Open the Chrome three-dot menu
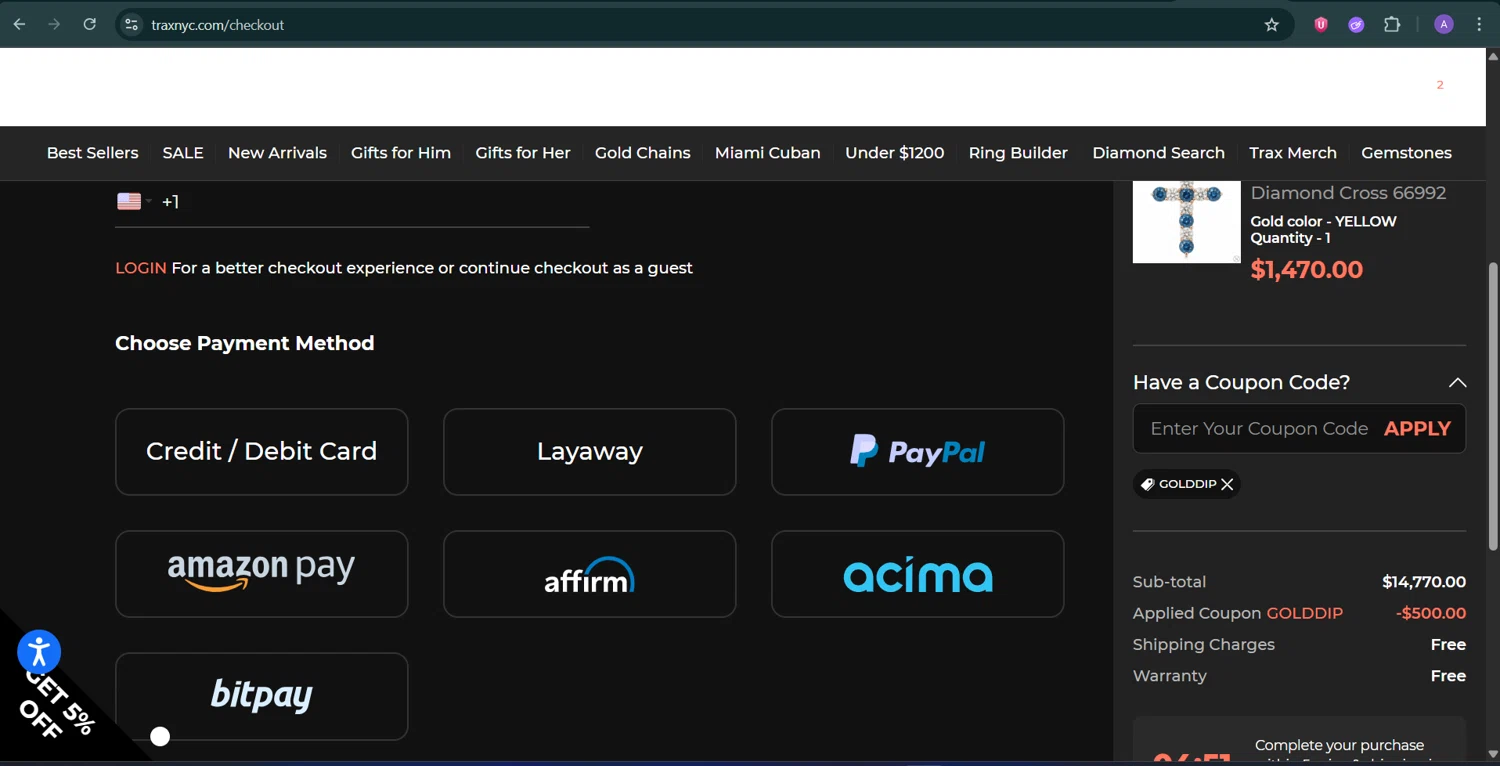 [x=1479, y=25]
